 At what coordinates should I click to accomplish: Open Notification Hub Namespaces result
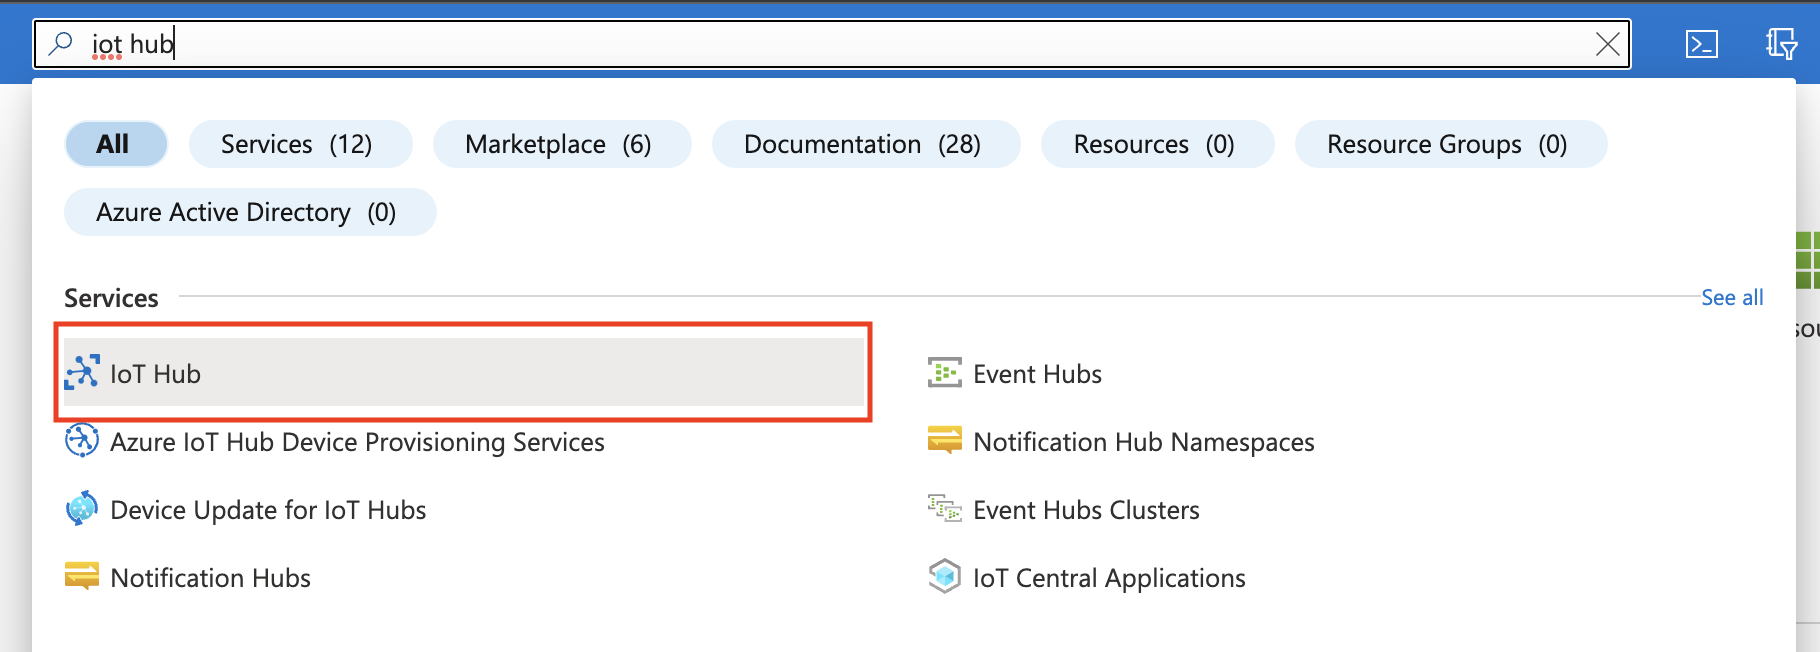tap(1143, 441)
